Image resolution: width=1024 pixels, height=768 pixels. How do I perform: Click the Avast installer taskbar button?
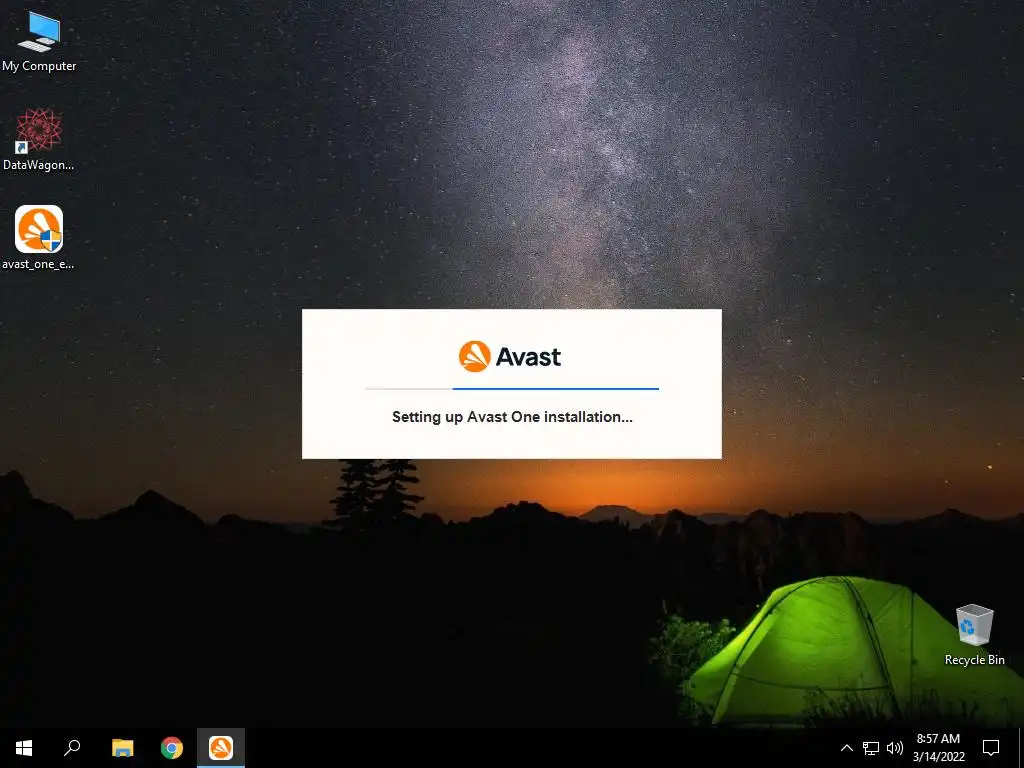[221, 748]
